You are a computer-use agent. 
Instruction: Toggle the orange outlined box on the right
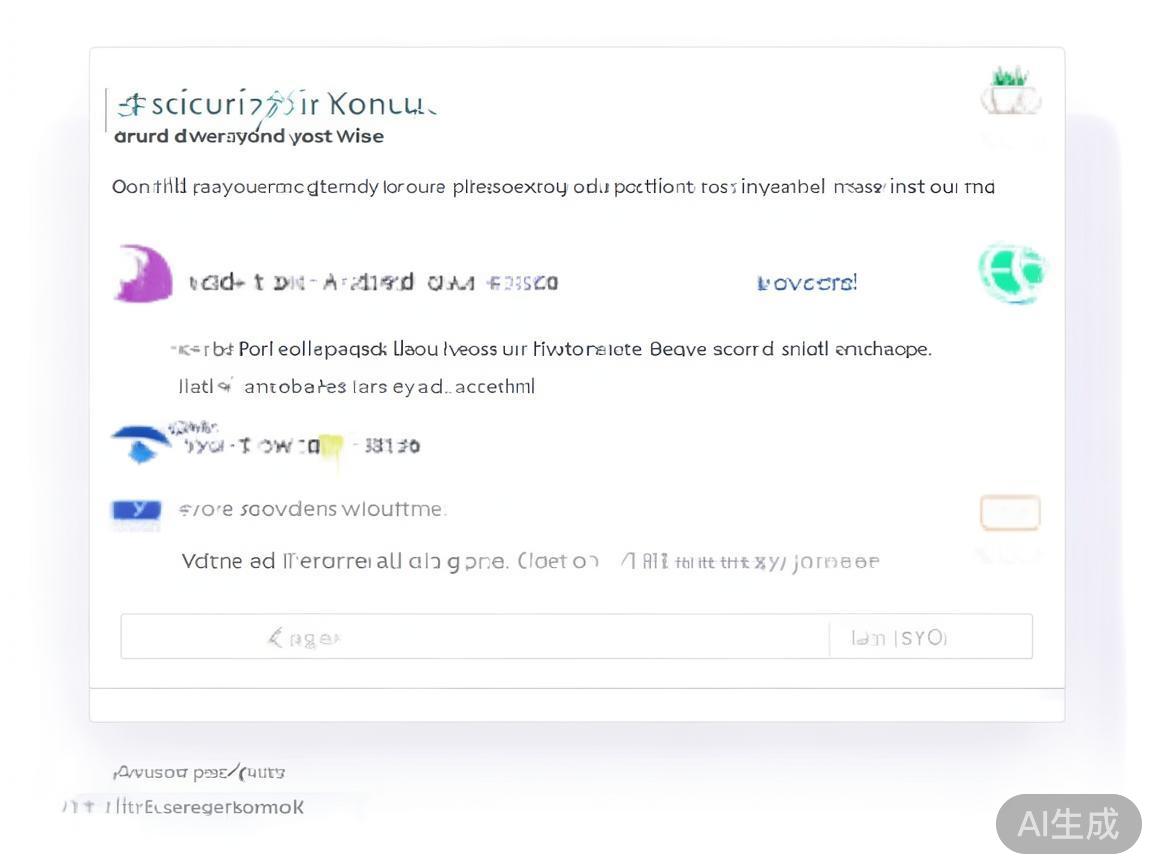click(1009, 513)
